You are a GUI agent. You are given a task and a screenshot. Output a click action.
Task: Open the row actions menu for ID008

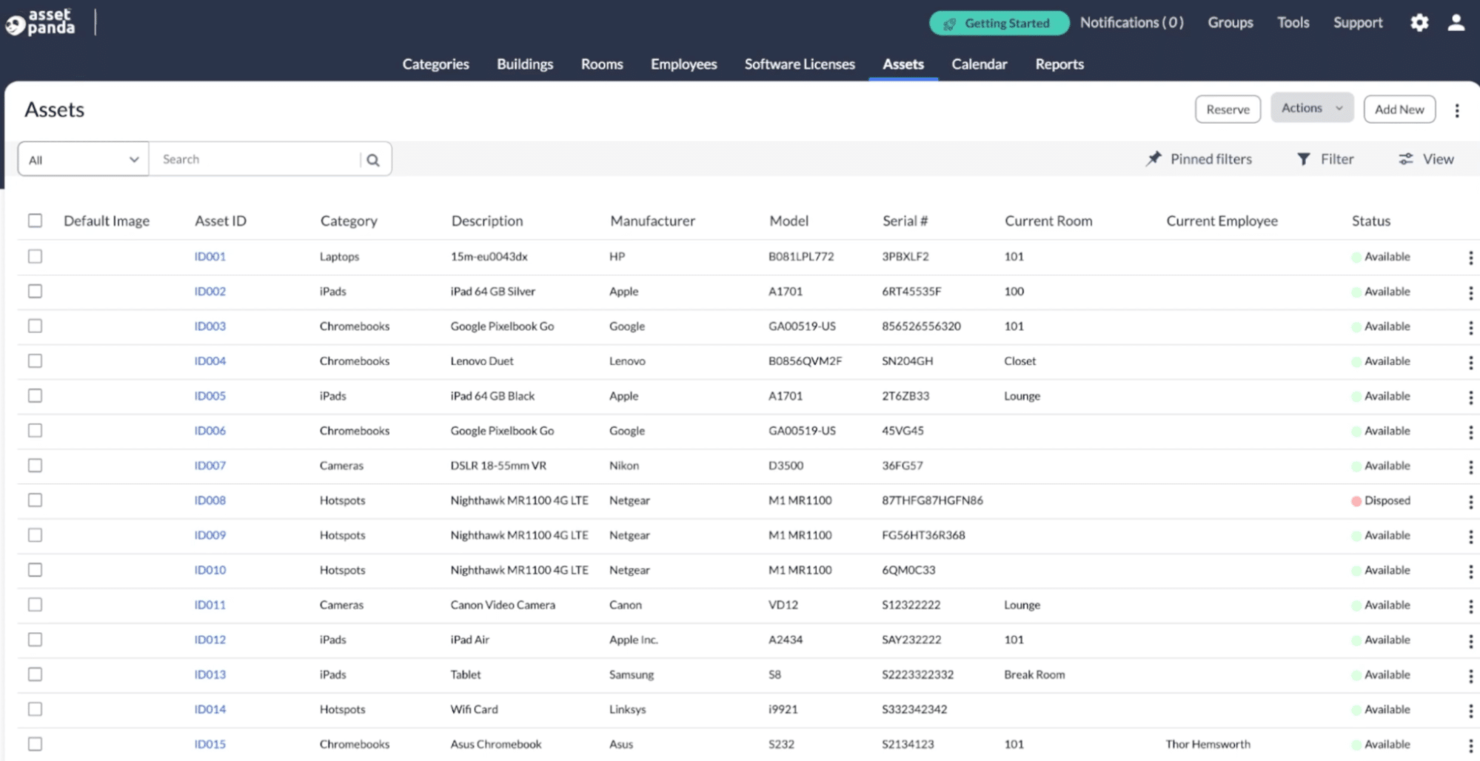[x=1470, y=500]
